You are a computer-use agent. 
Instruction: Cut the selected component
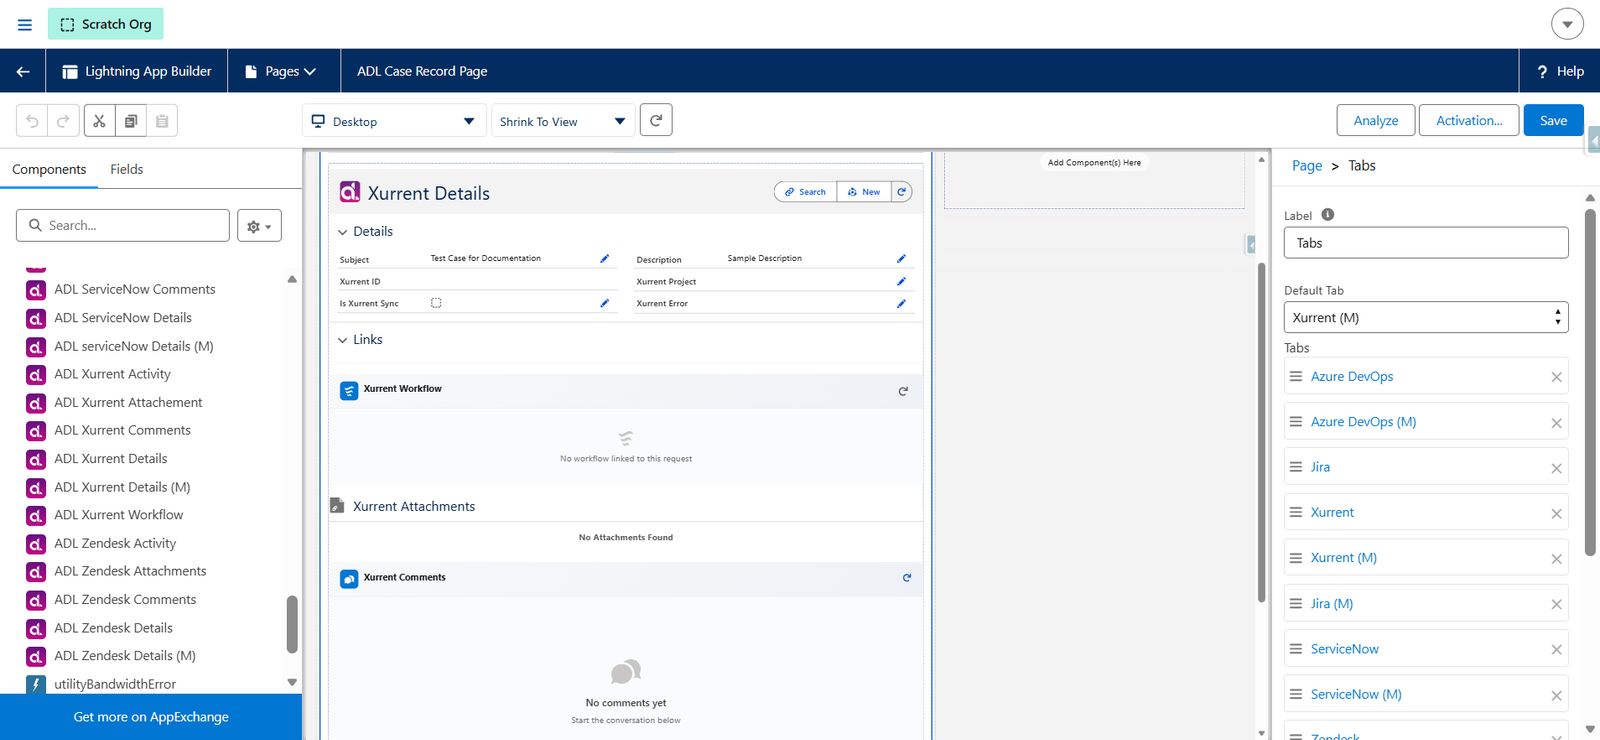pos(99,121)
